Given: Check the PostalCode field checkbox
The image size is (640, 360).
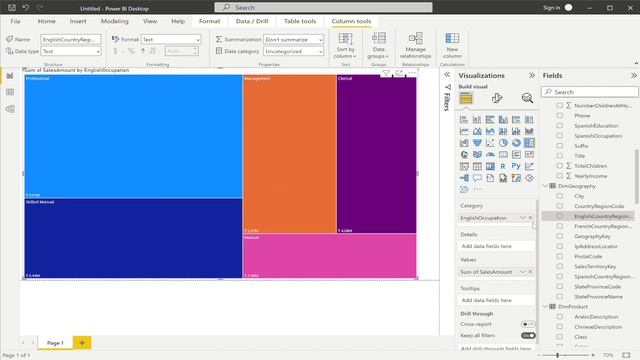Looking at the screenshot, I should coord(560,256).
